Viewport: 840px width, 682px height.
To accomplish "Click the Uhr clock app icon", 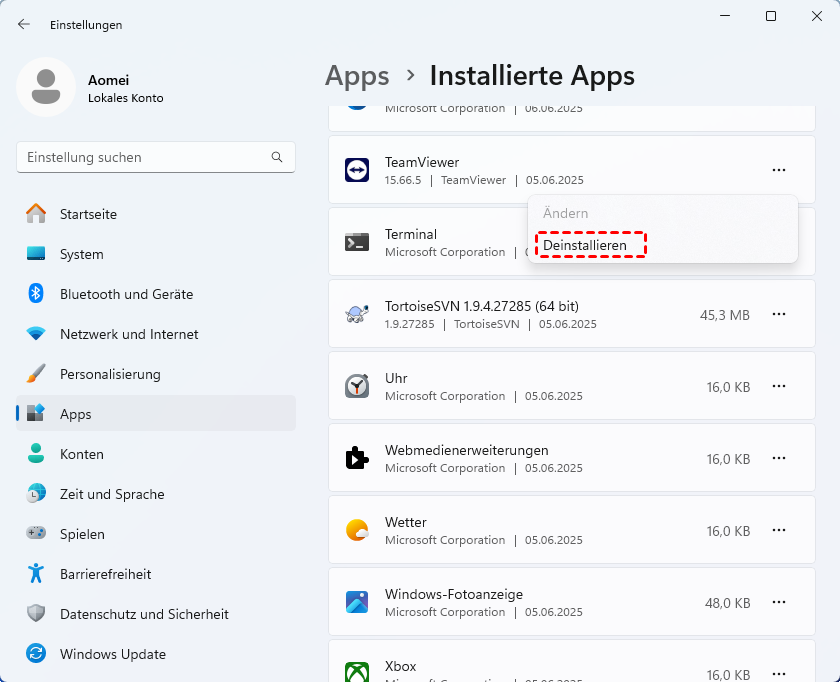I will pos(357,387).
